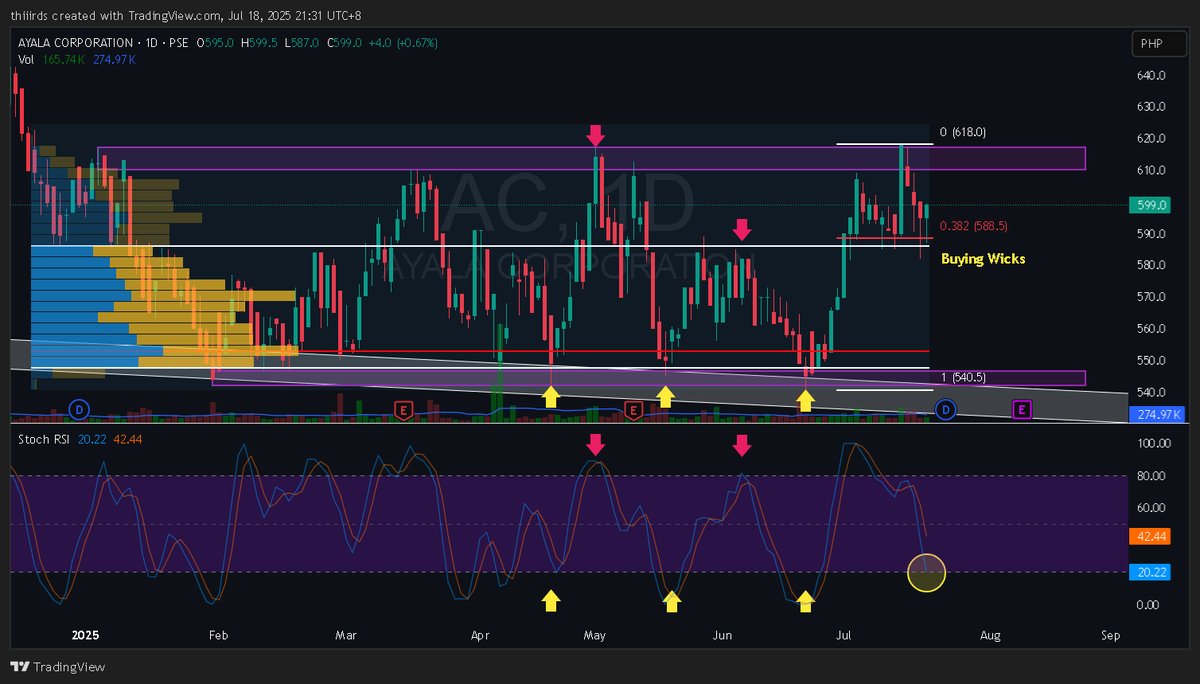The image size is (1200, 684).
Task: Click 620.0 on the price axis
Action: pyautogui.click(x=1151, y=139)
